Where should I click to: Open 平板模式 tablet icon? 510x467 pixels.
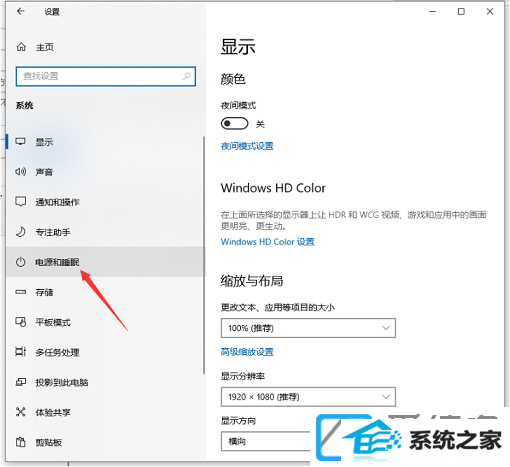21,322
